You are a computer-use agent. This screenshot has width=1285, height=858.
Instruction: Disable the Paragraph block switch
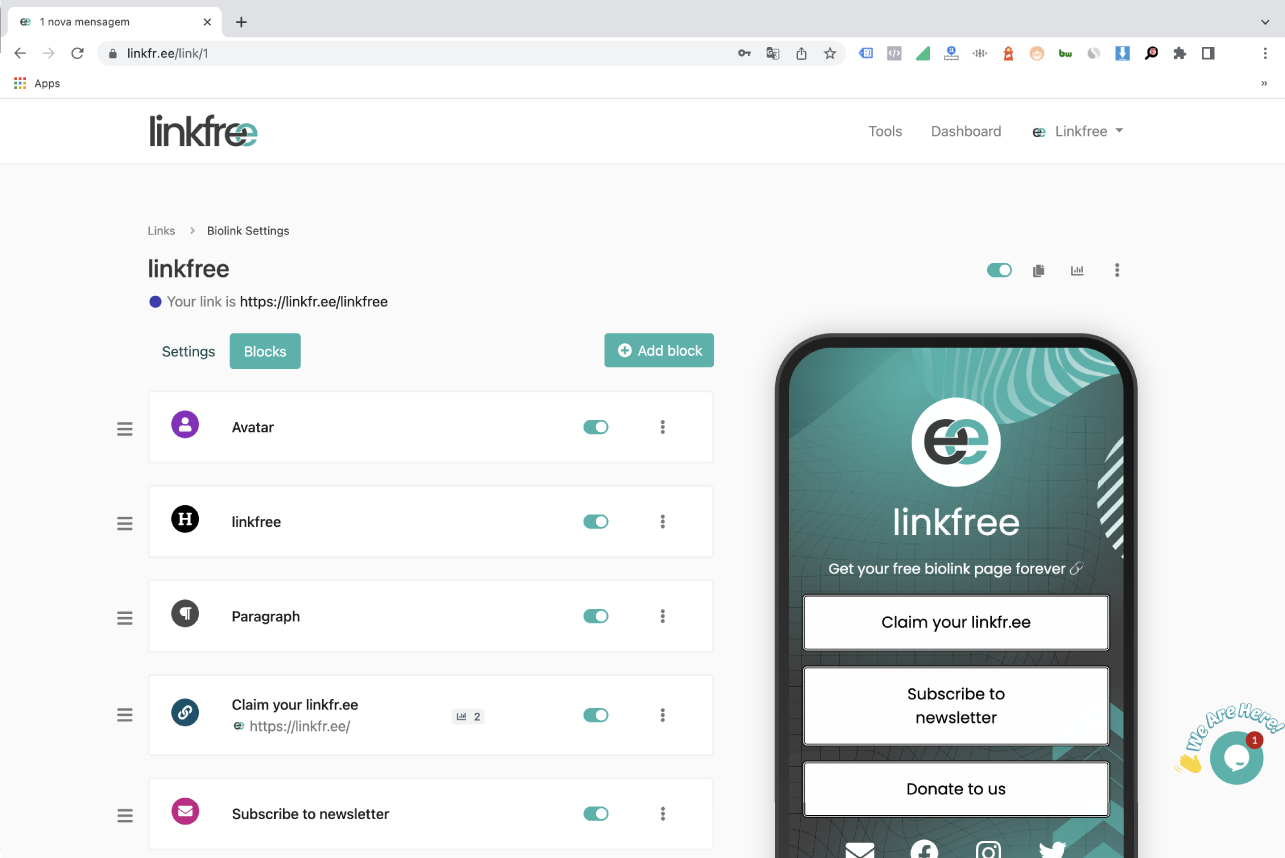pos(596,616)
